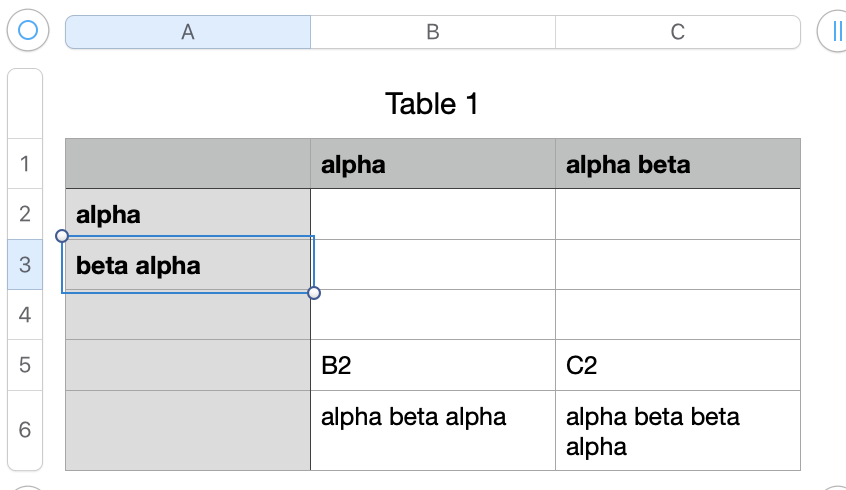Click the cell containing "C2"

pyautogui.click(x=678, y=365)
